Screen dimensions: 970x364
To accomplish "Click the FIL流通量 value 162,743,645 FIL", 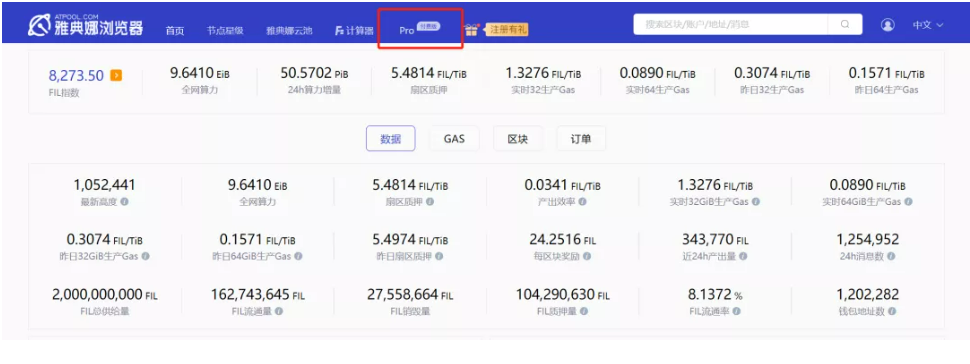I will (x=257, y=295).
